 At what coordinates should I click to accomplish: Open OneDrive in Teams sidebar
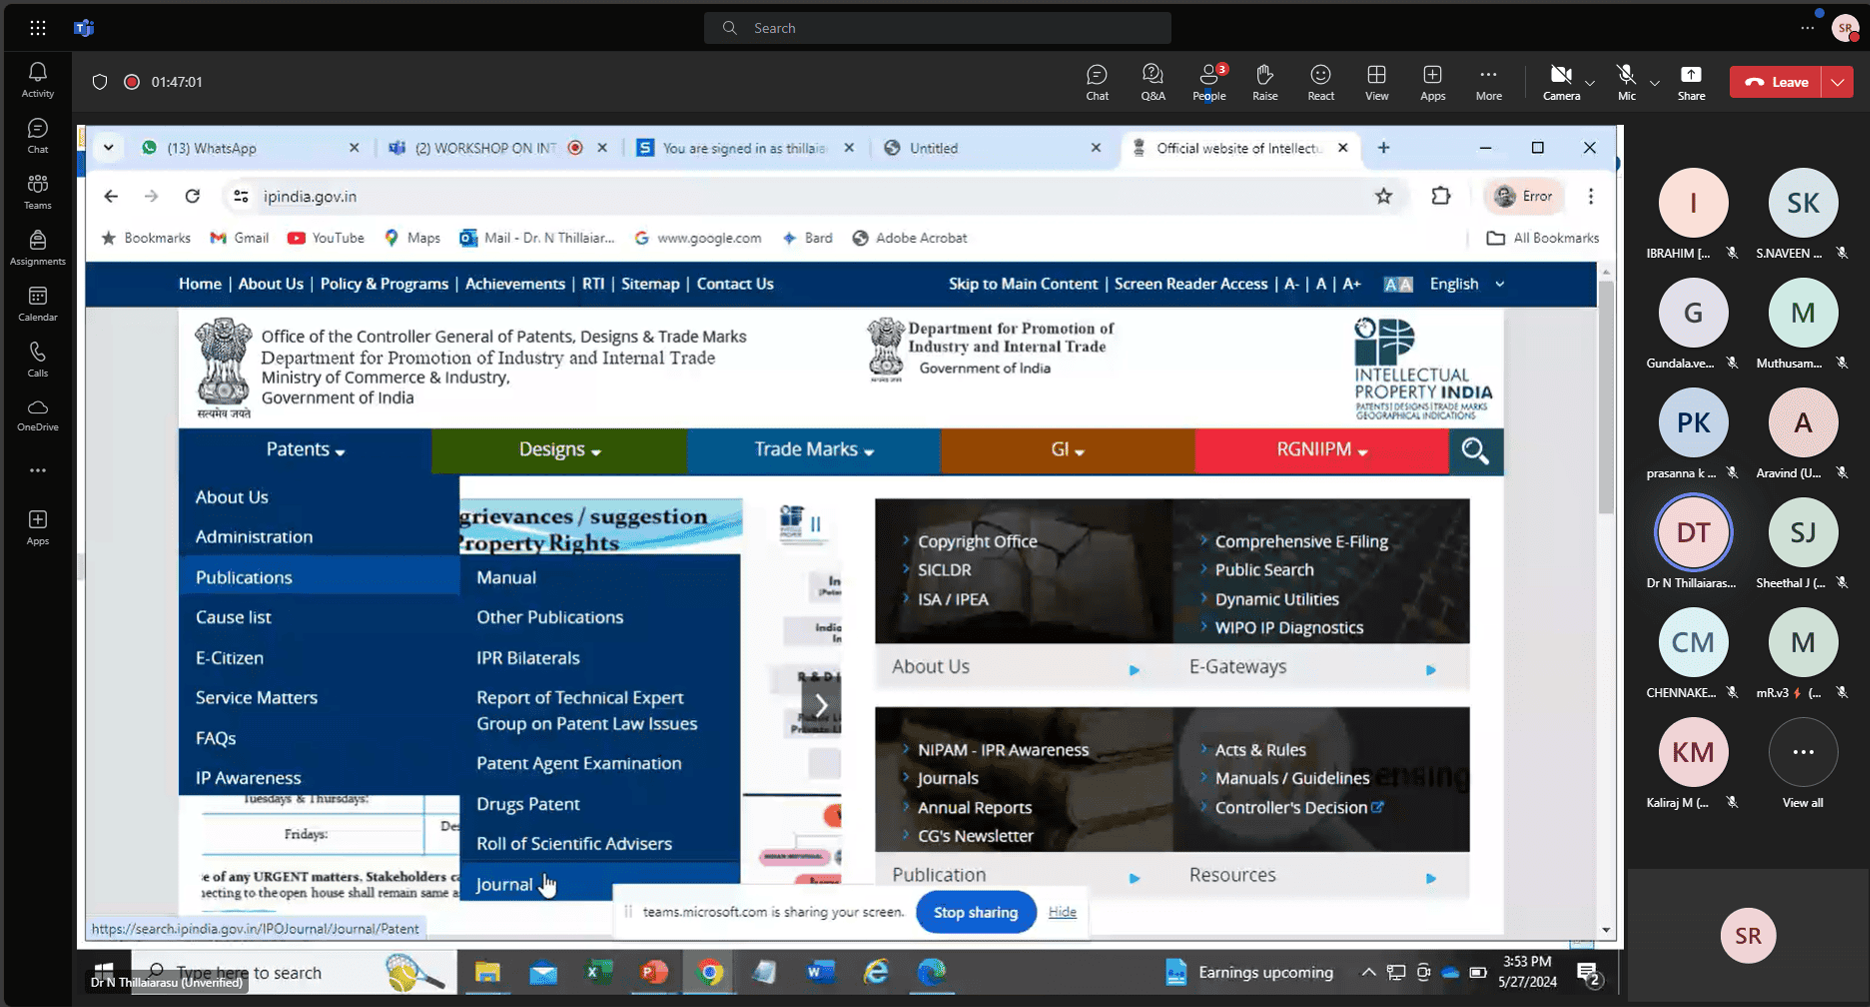click(37, 415)
